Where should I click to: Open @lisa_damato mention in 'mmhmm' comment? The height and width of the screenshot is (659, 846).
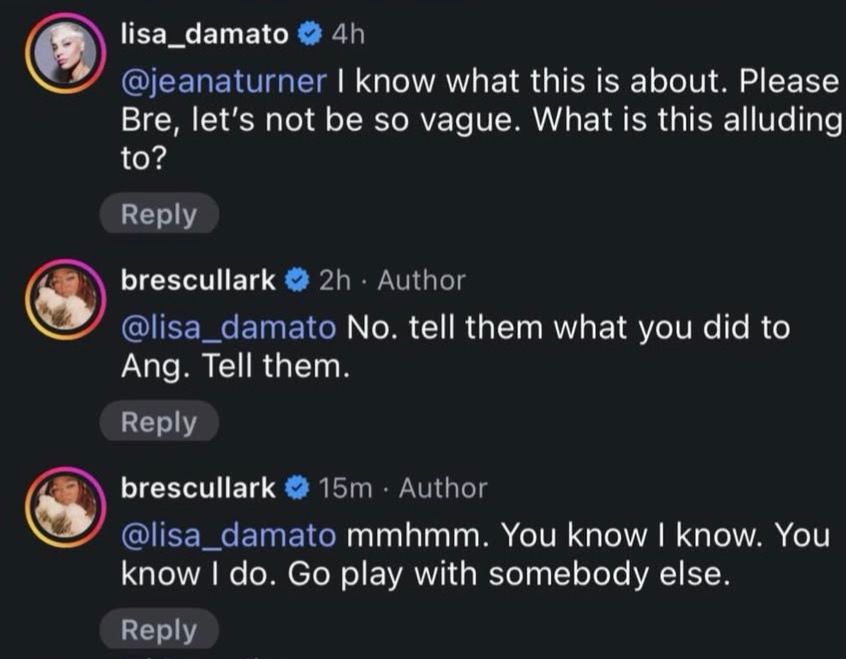coord(228,535)
